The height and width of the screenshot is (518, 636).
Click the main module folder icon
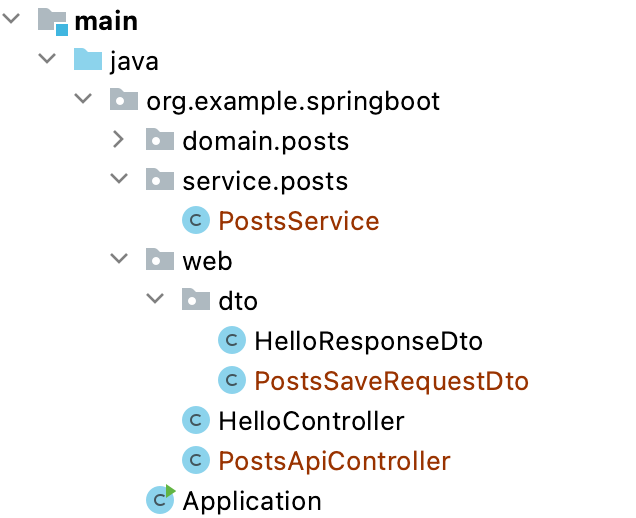coord(53,21)
